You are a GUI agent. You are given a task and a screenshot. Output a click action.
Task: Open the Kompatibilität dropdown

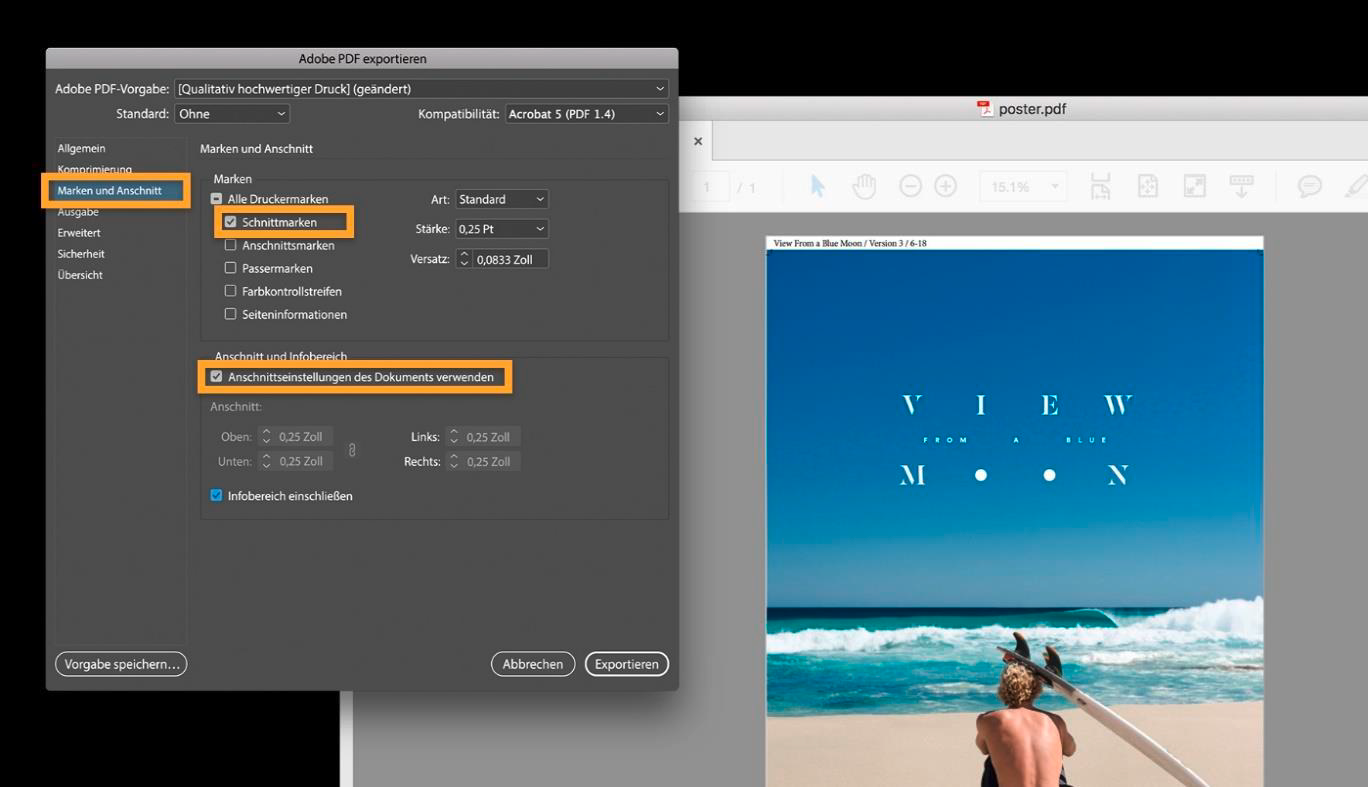click(x=586, y=114)
